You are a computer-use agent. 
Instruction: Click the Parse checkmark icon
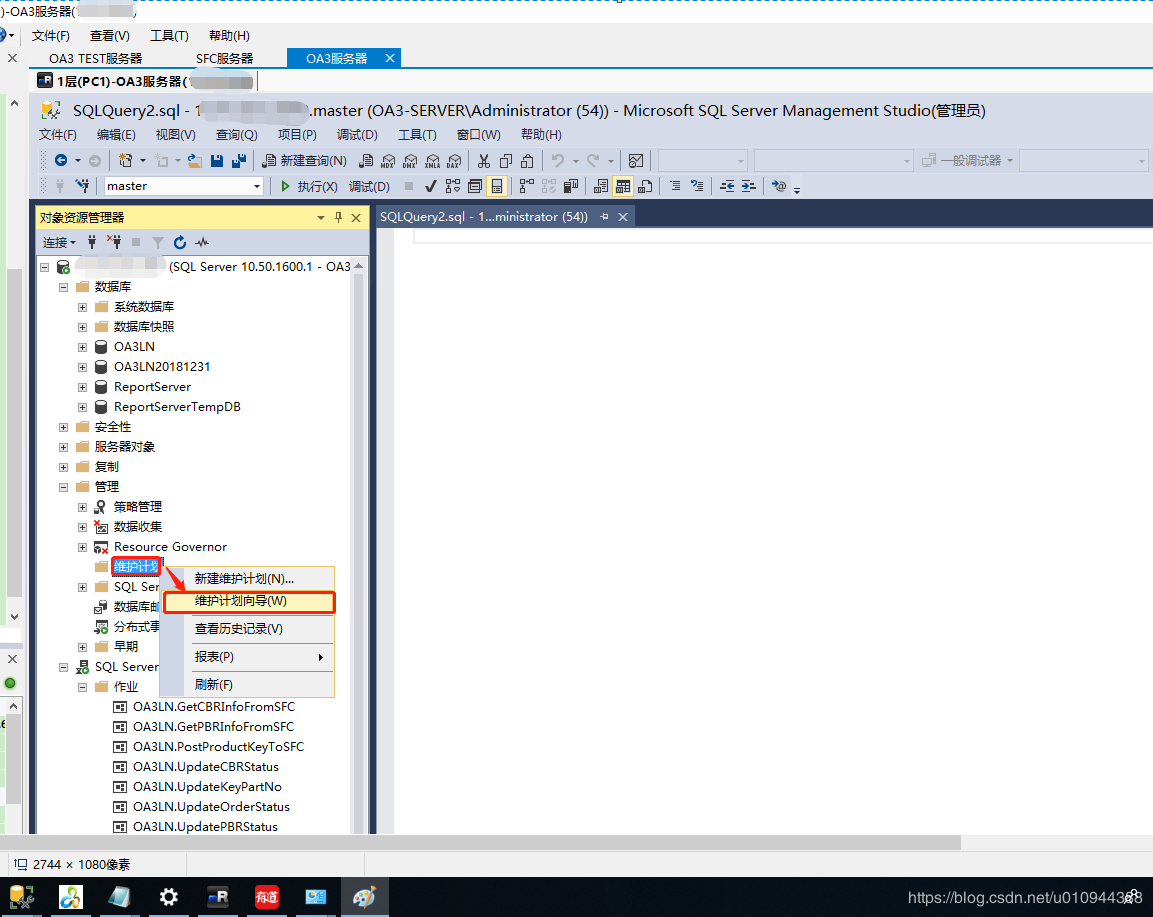[431, 186]
